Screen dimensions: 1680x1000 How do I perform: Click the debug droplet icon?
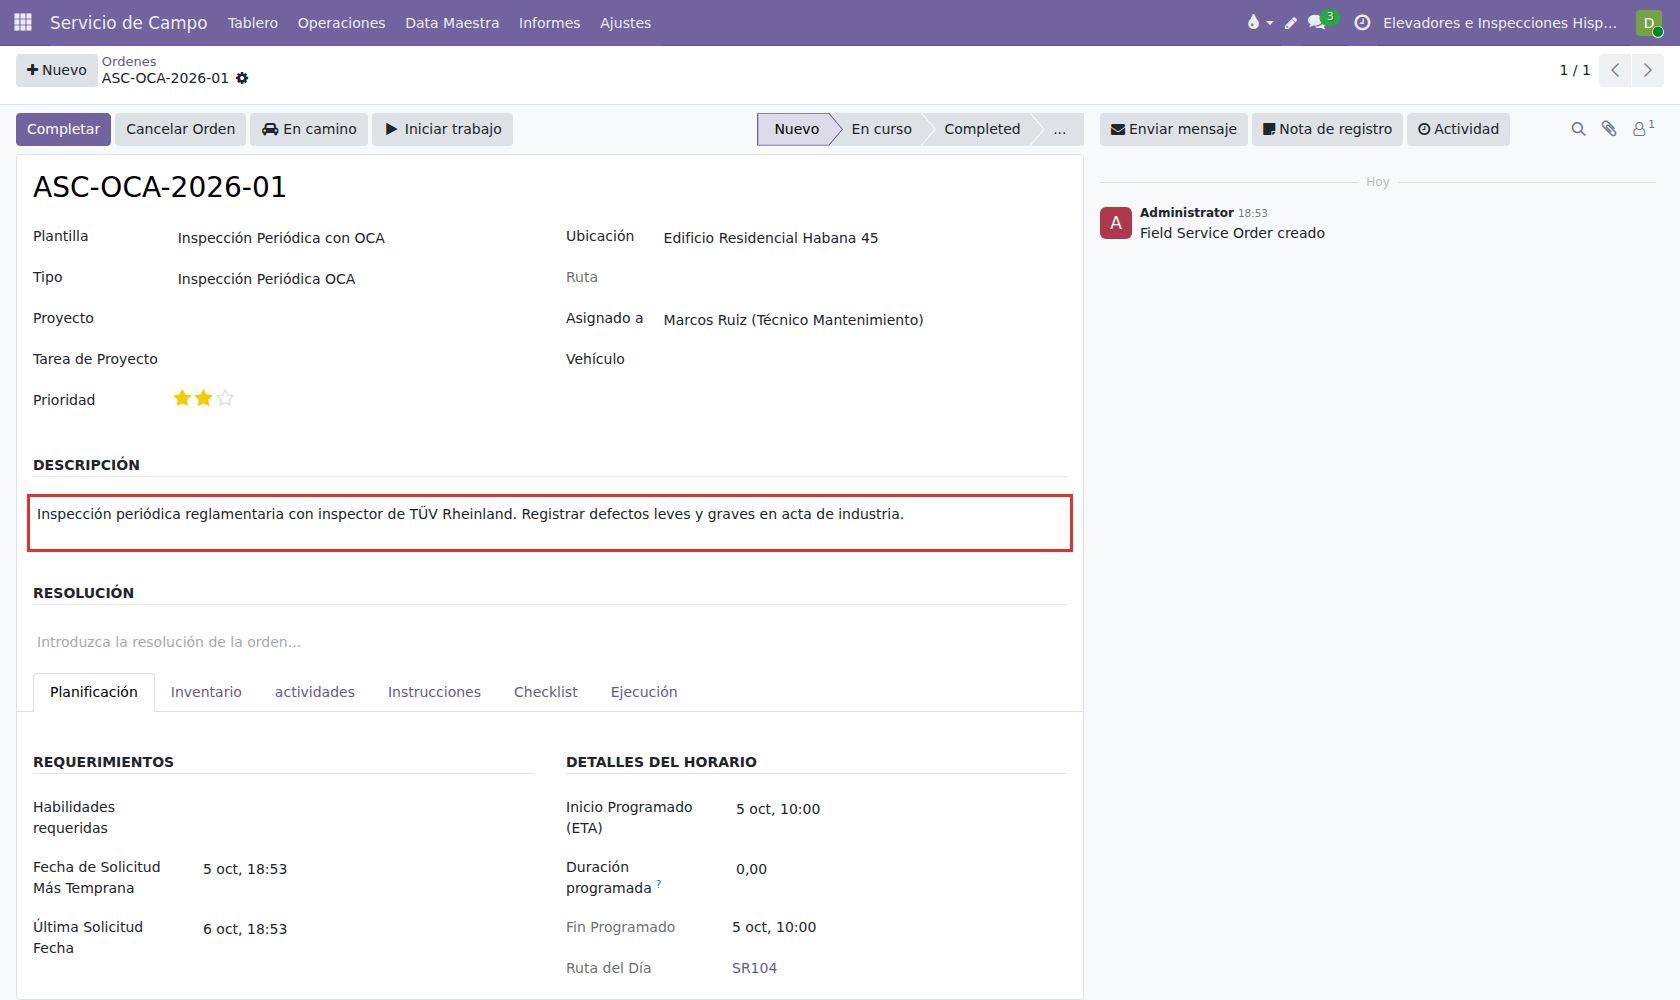coord(1253,22)
